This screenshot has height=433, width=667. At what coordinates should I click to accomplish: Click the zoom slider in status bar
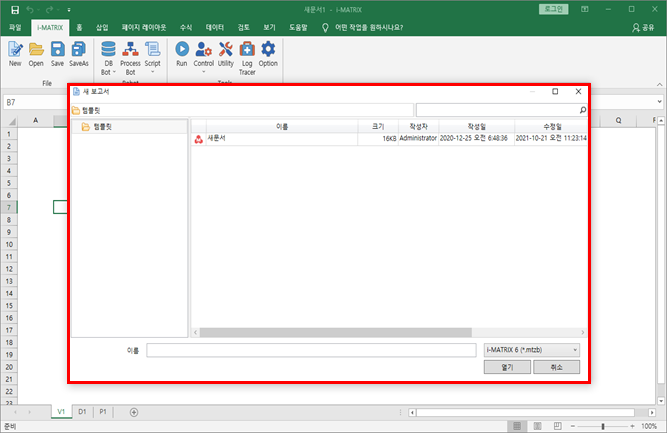coord(602,426)
